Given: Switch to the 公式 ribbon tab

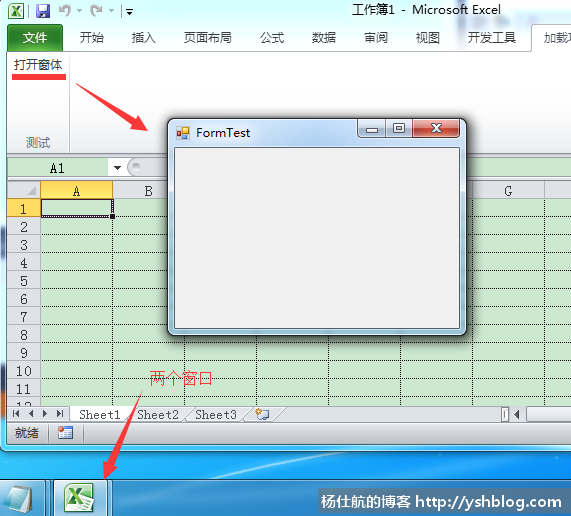Looking at the screenshot, I should 272,38.
